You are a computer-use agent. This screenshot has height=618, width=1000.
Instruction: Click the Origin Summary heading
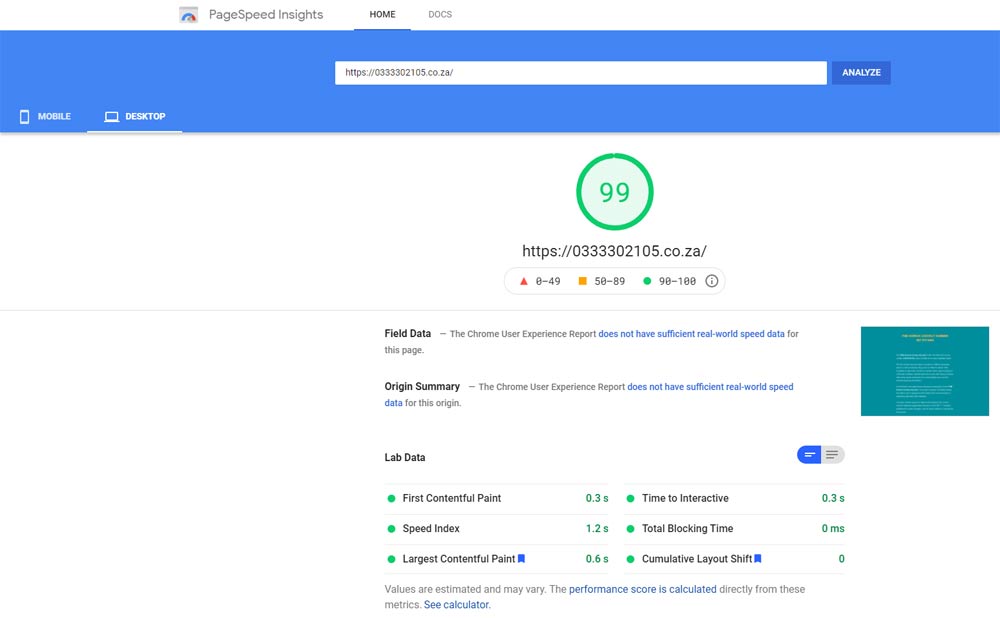tap(422, 386)
